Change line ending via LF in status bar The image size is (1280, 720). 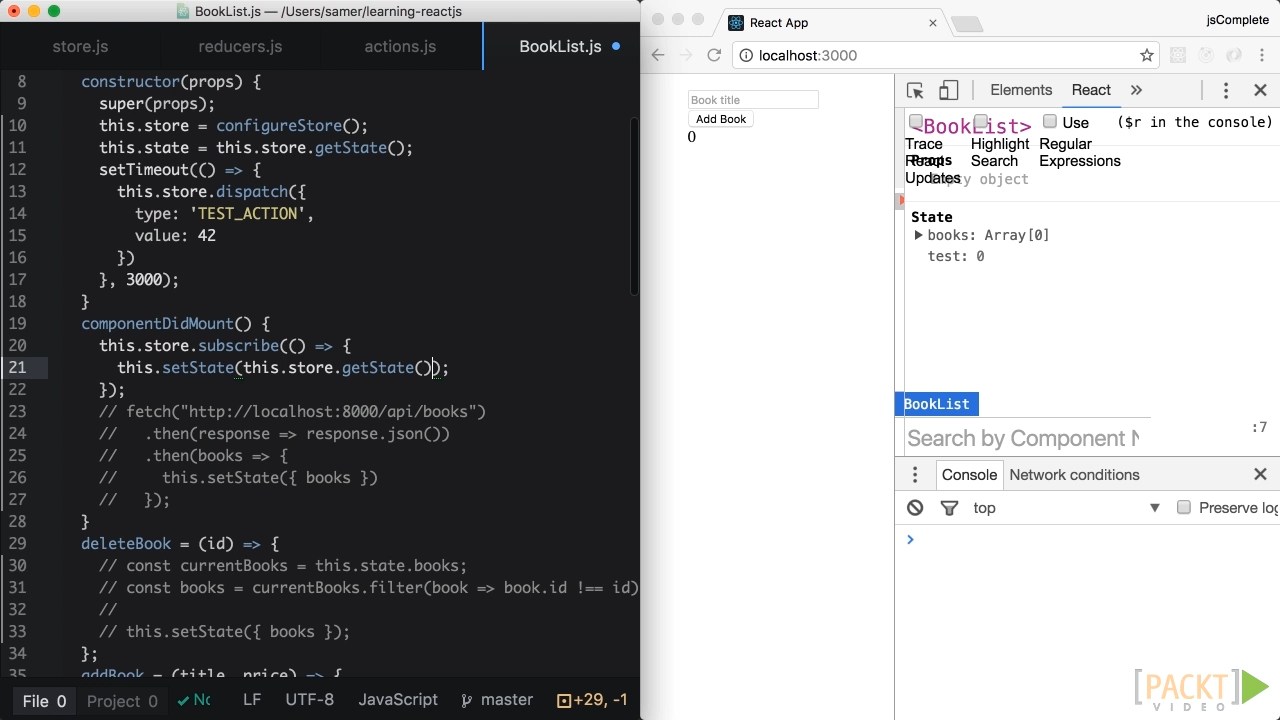pos(252,700)
